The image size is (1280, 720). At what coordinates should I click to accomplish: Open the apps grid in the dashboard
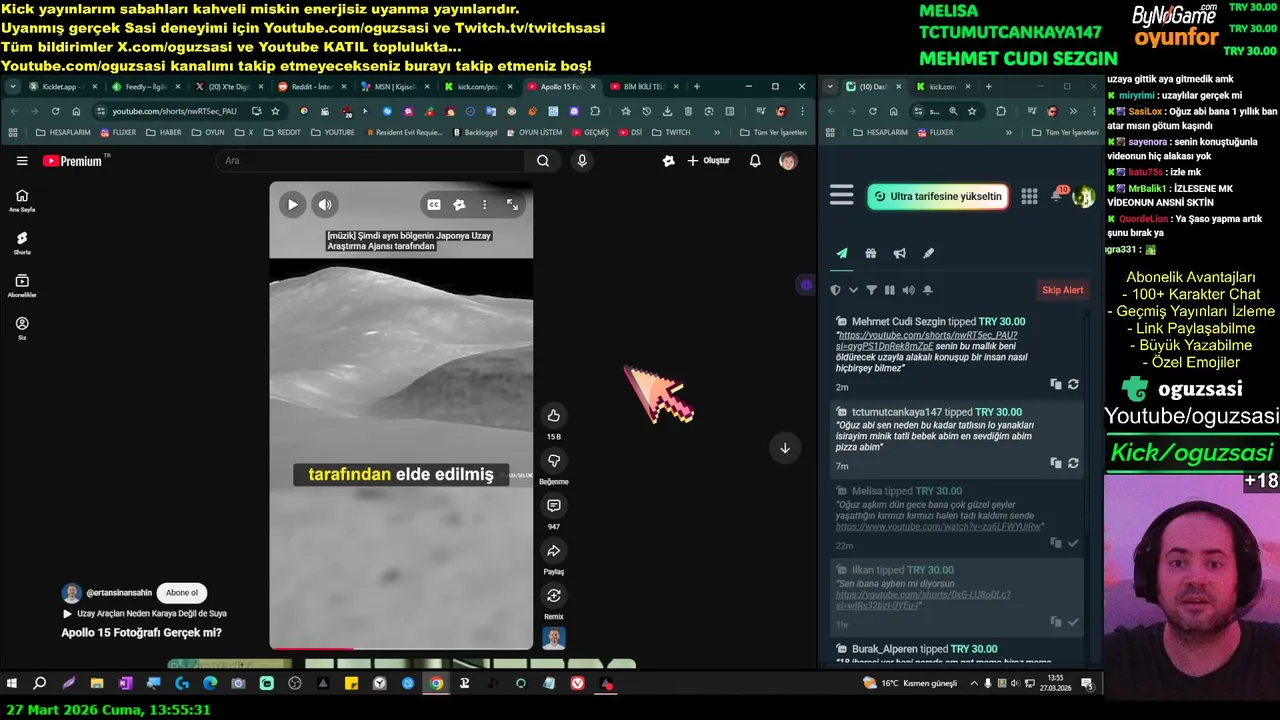1029,196
